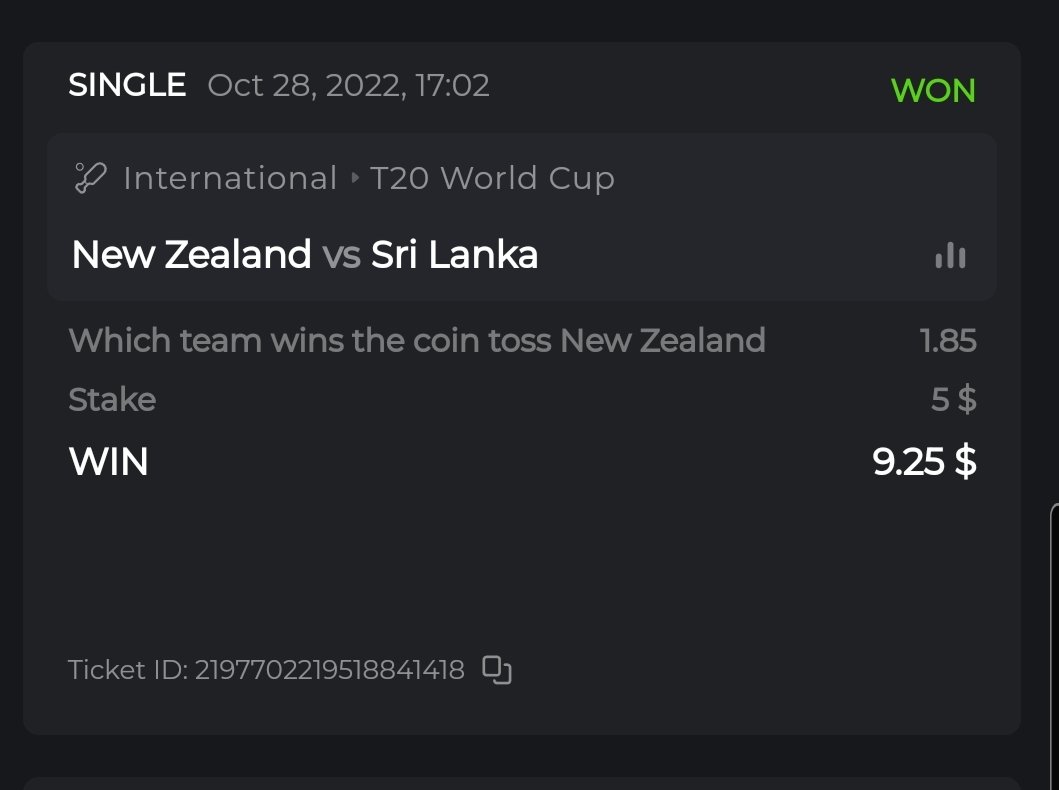Open the International category link
The height and width of the screenshot is (790, 1059).
point(230,179)
